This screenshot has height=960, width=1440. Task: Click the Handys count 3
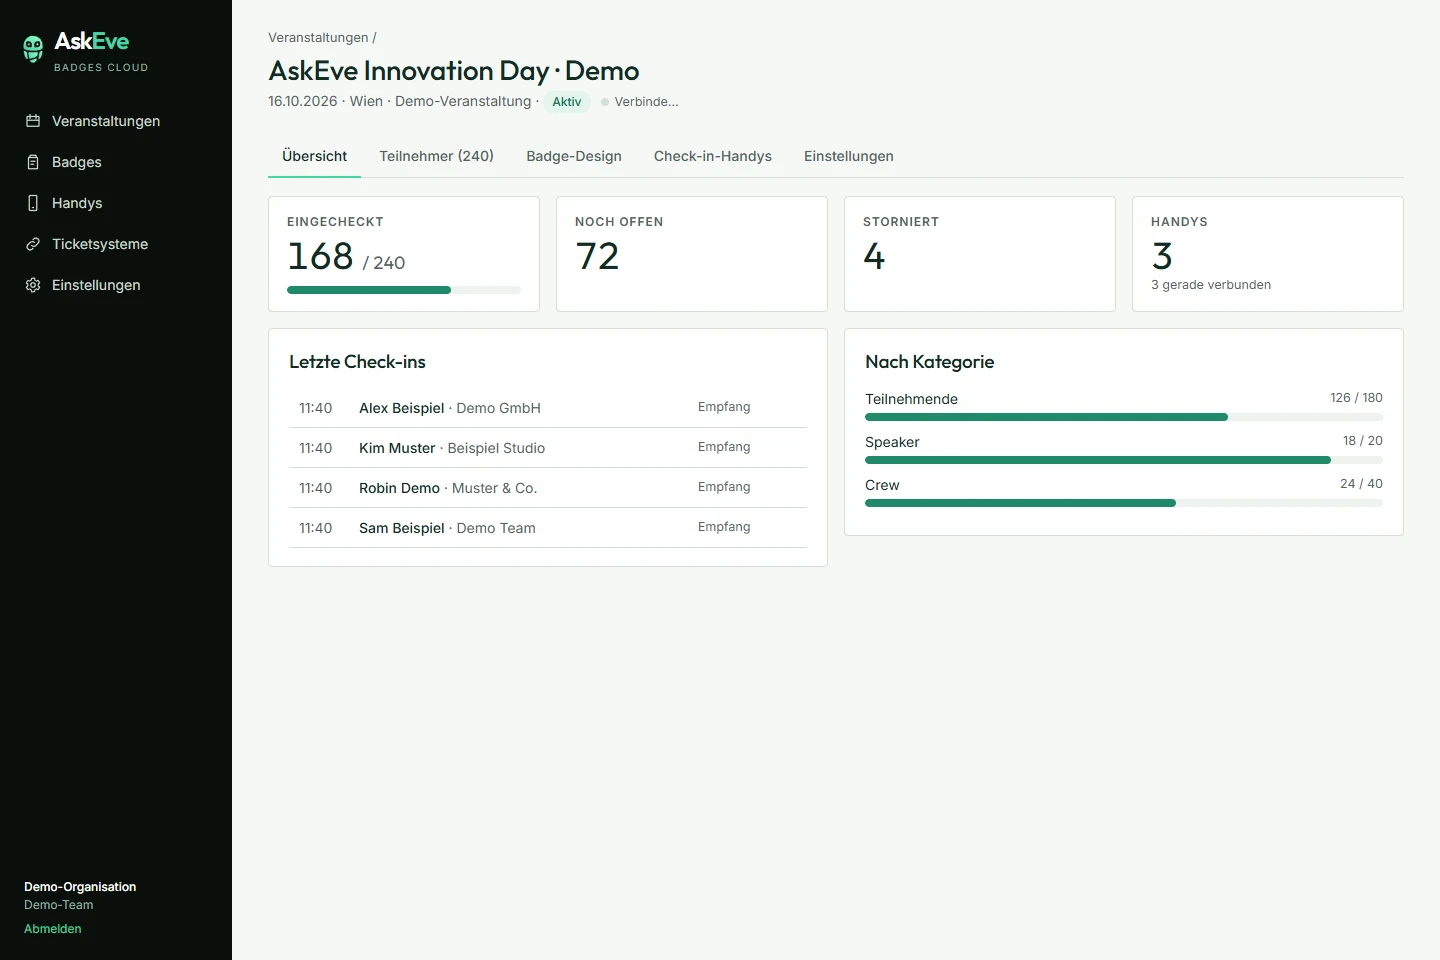click(1162, 256)
